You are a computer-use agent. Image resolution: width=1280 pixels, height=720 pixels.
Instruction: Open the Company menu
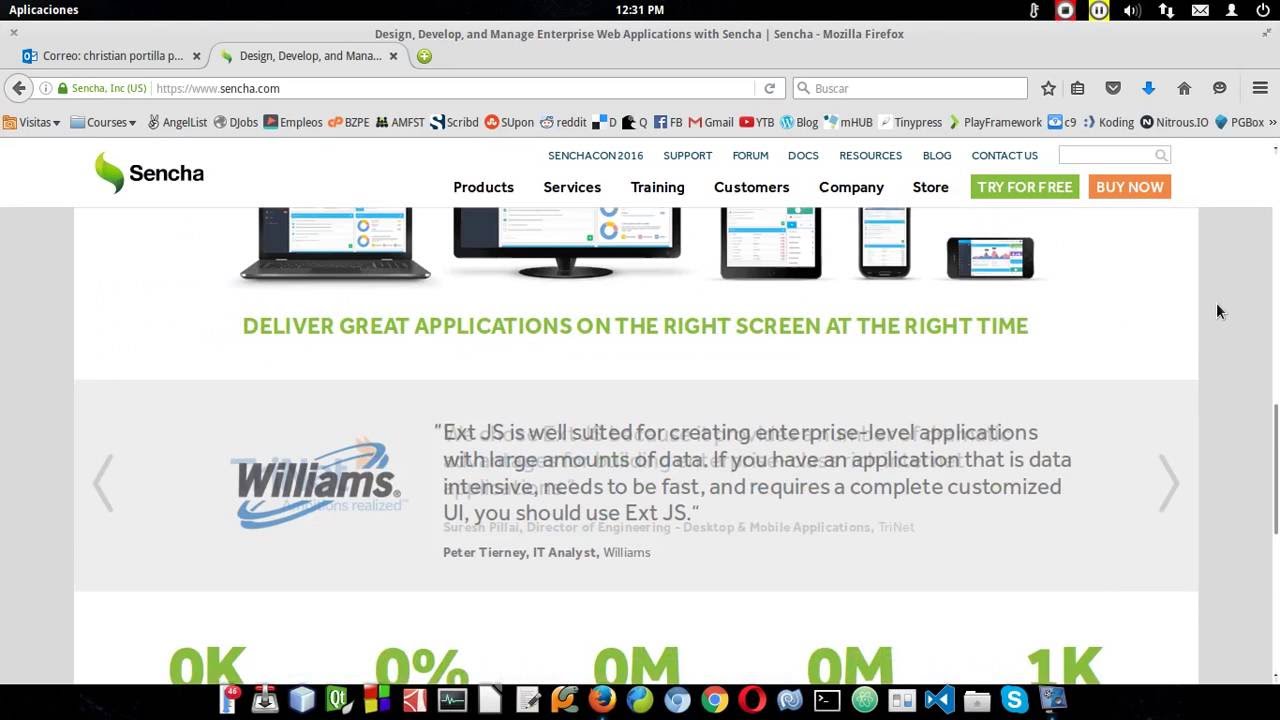851,187
